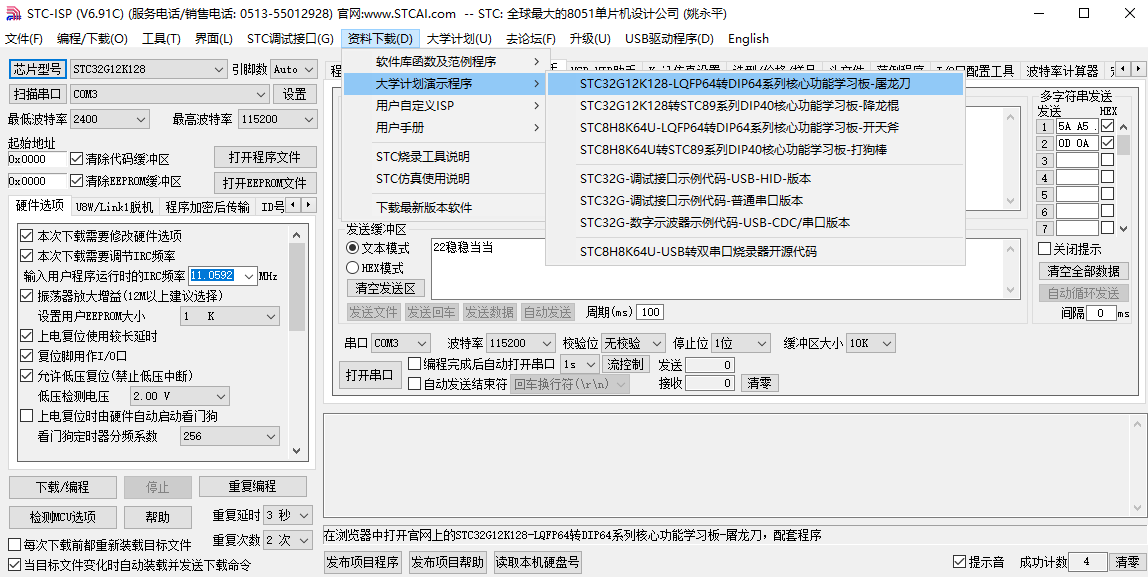Viewport: 1148px width, 577px height.
Task: Enable 关闭提示 checkbox
Action: pos(1045,249)
